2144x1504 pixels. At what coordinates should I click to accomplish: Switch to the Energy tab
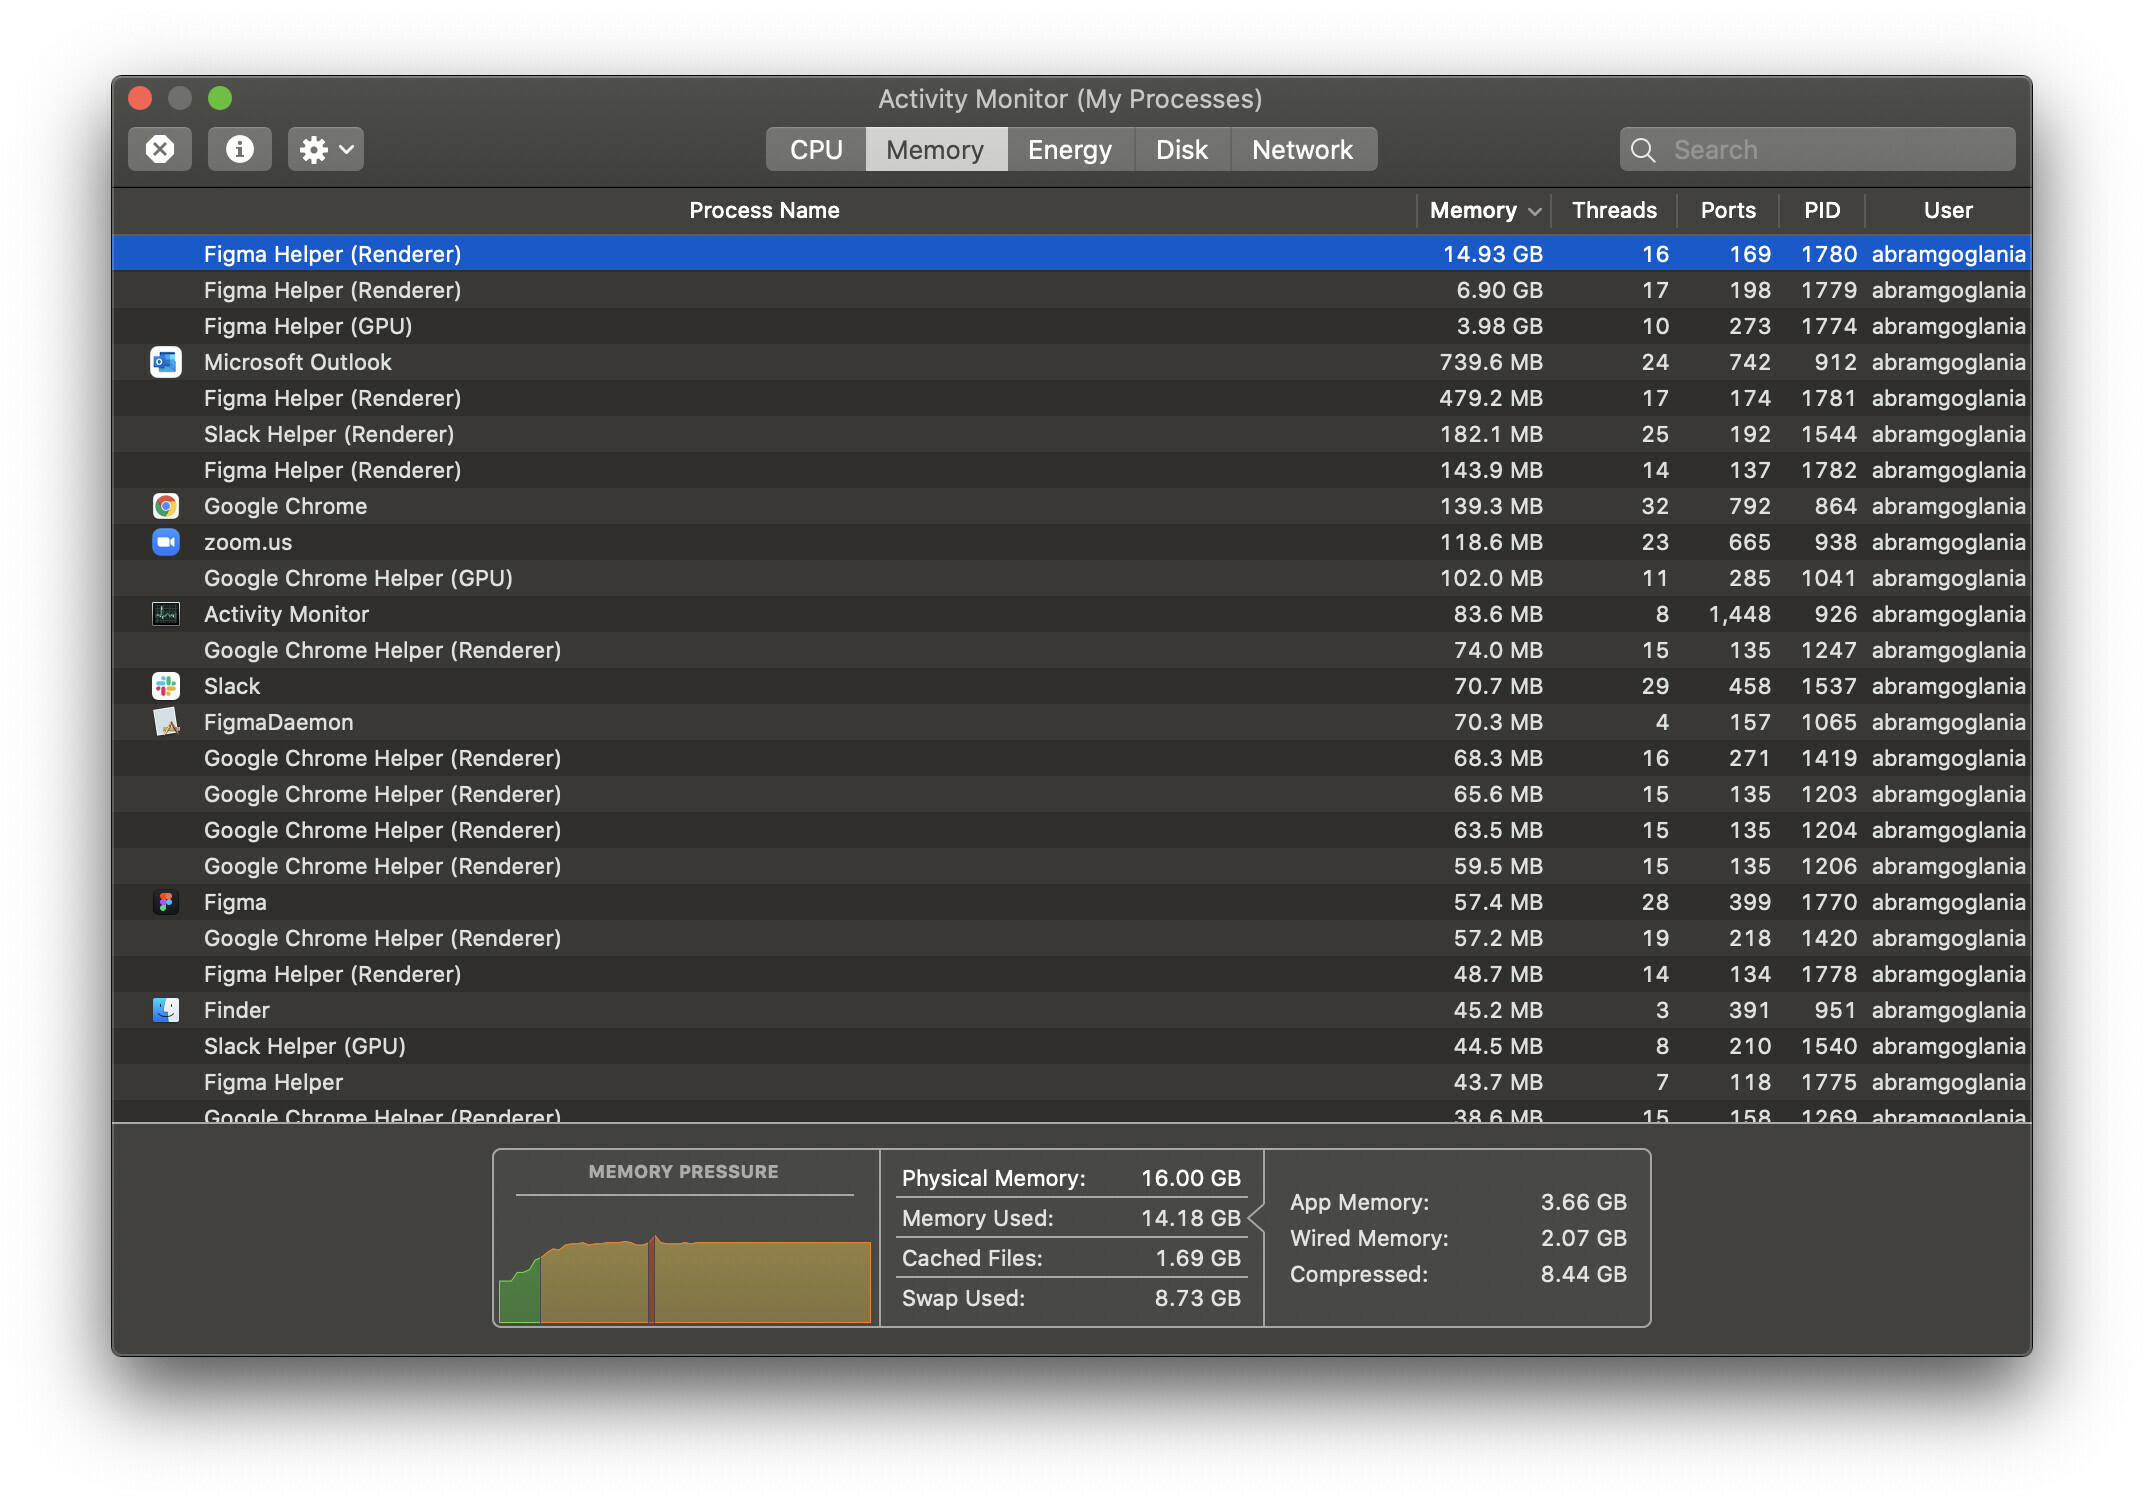click(1070, 149)
